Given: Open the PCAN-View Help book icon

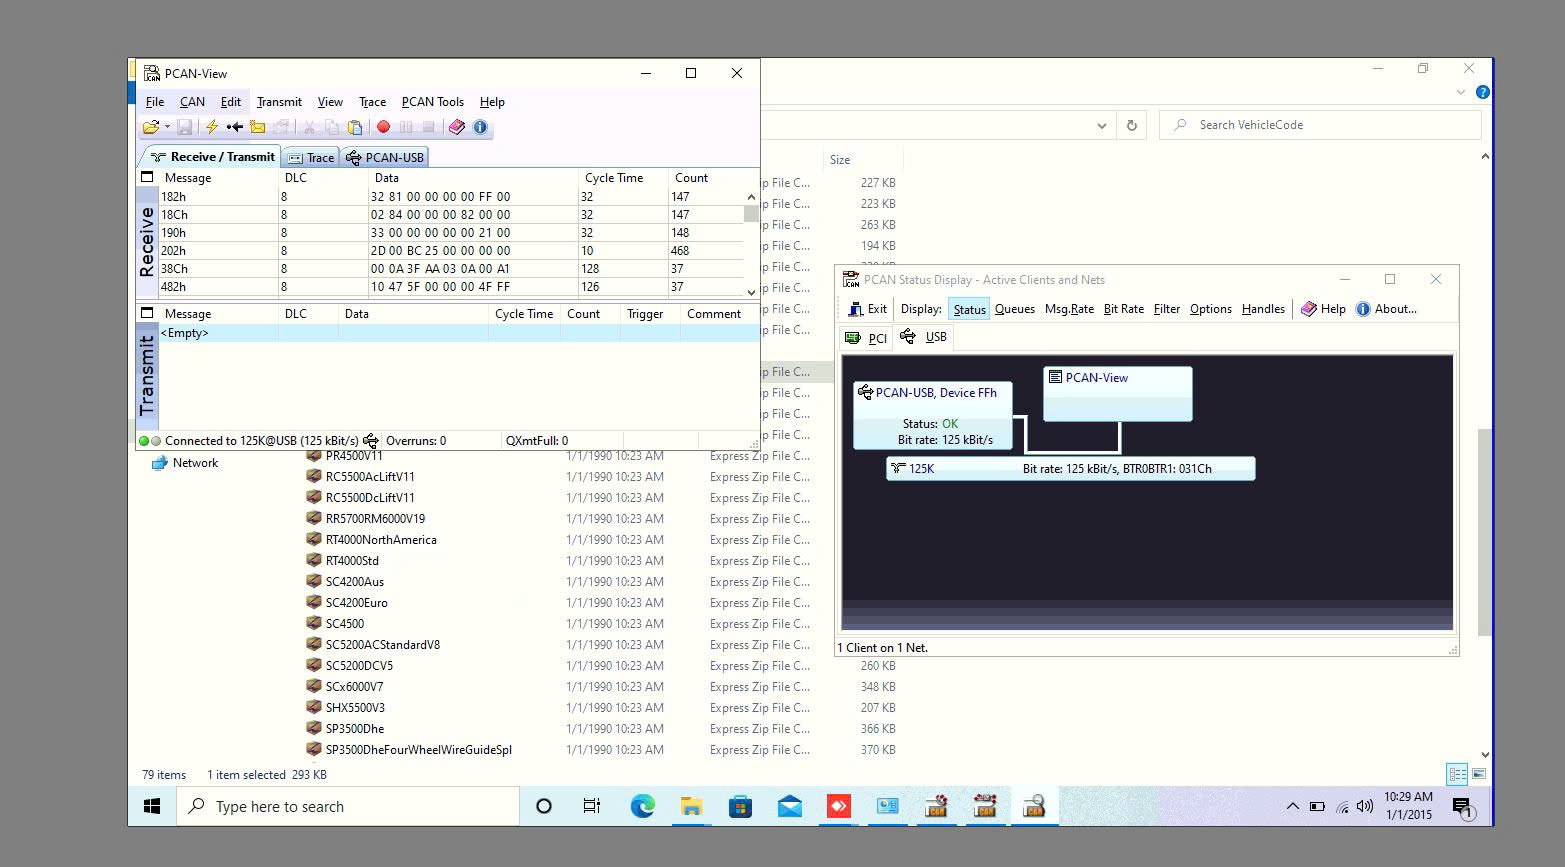Looking at the screenshot, I should [456, 127].
